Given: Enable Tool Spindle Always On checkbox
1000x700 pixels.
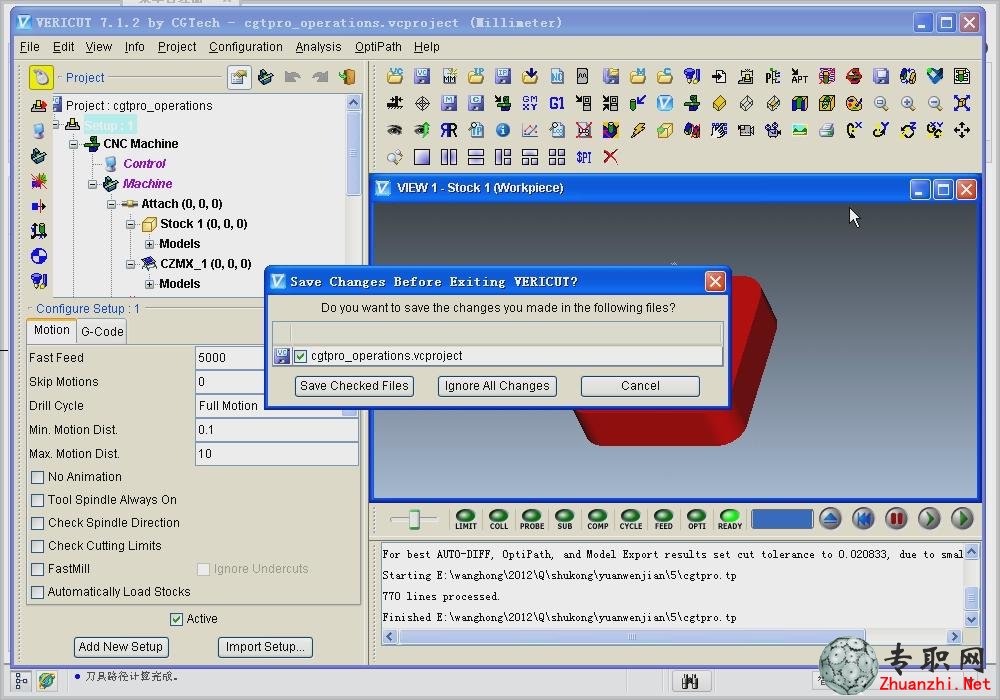Looking at the screenshot, I should coord(38,500).
